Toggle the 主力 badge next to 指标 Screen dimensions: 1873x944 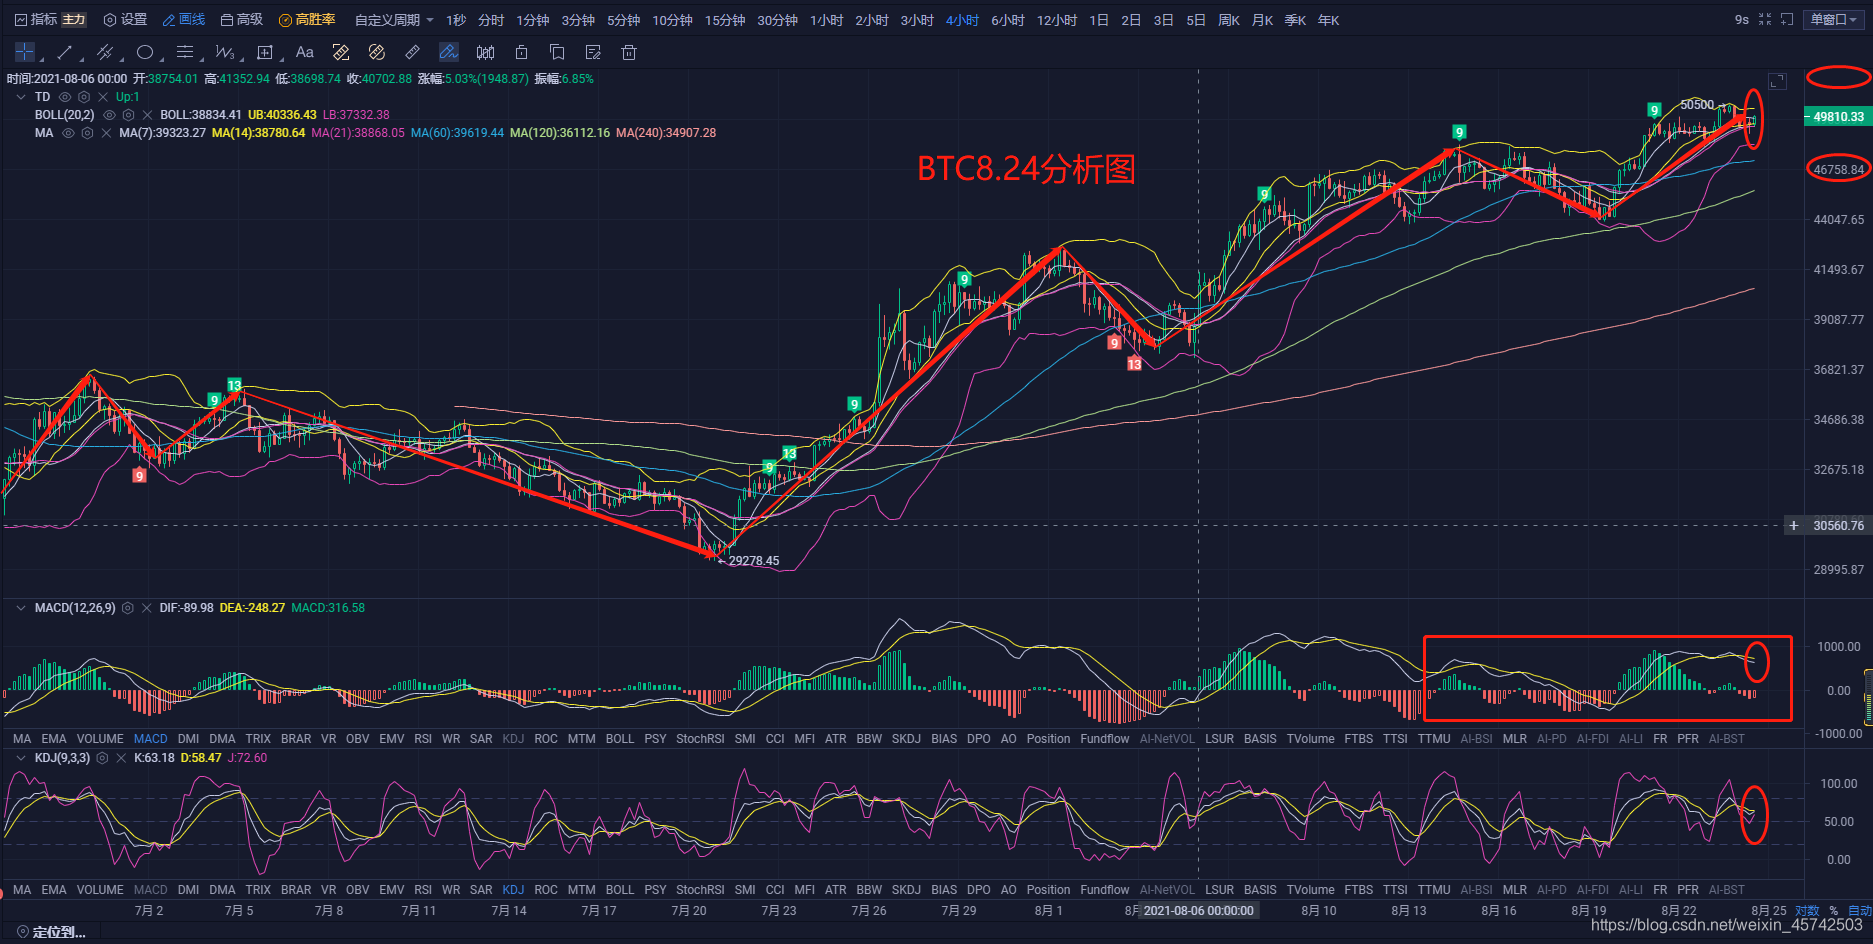pos(74,20)
